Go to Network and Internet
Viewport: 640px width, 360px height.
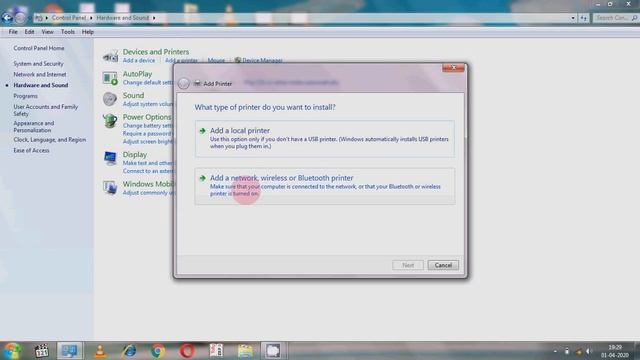(x=40, y=75)
